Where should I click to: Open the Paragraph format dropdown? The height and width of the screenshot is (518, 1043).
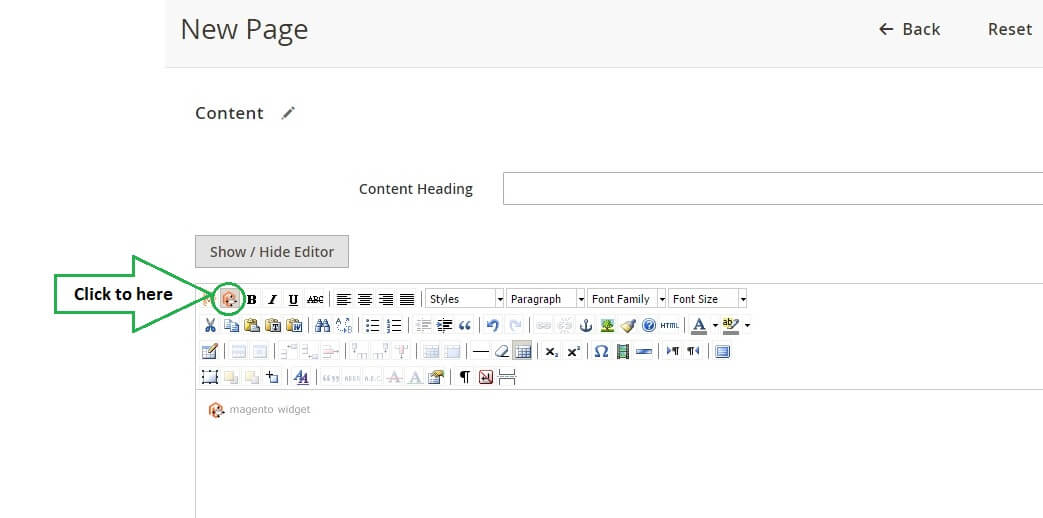pos(546,299)
